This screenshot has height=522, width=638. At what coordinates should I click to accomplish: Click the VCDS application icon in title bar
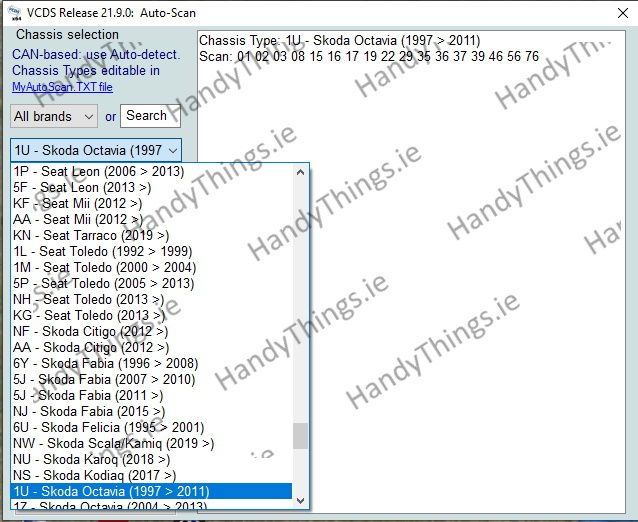(x=15, y=13)
